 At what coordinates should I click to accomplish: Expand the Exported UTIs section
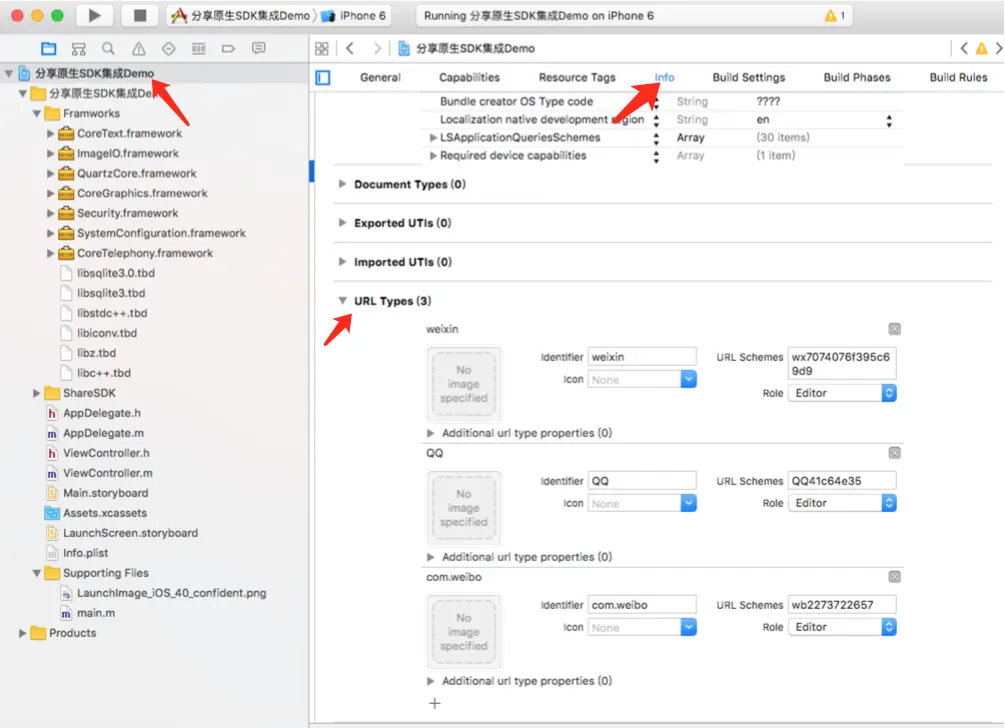[342, 223]
